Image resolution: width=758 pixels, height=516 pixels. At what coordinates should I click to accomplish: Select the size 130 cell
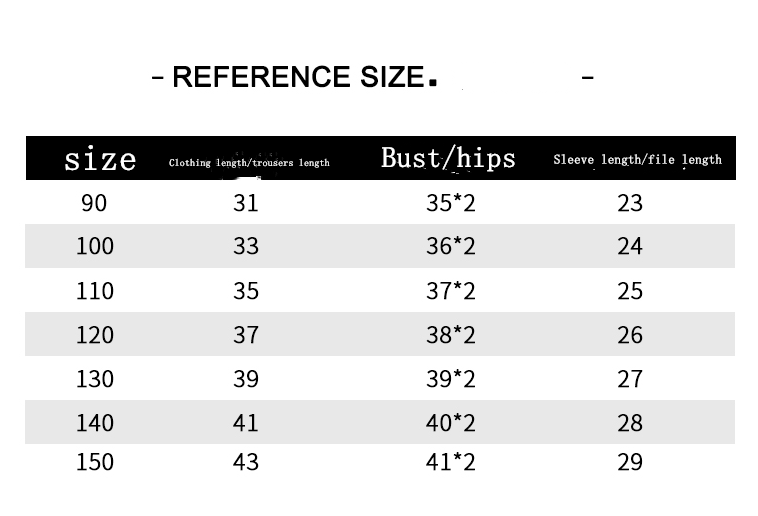point(95,379)
